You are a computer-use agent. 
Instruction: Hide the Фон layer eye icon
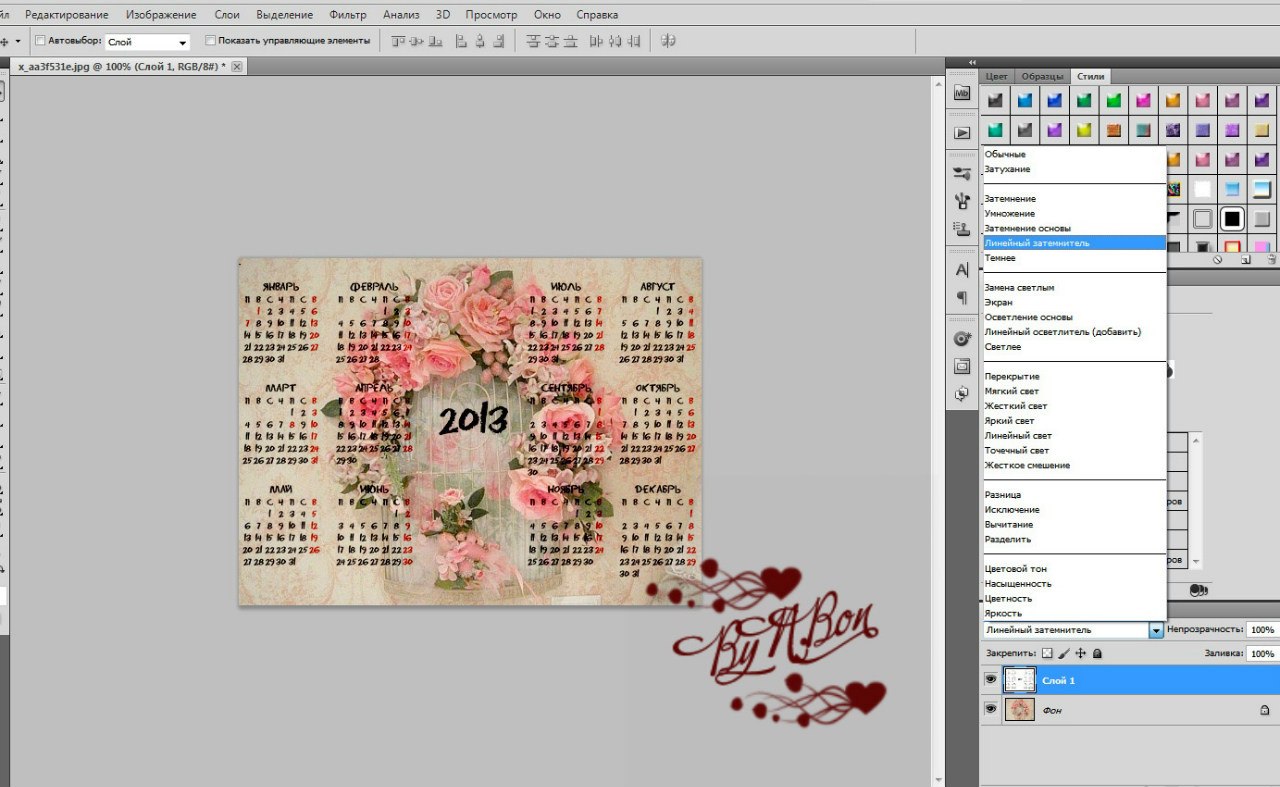pyautogui.click(x=990, y=709)
